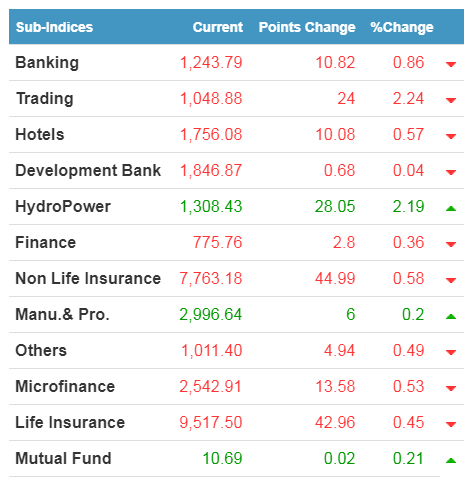This screenshot has width=469, height=479.
Task: Click Life Insurance points change 42.96
Action: [x=335, y=422]
